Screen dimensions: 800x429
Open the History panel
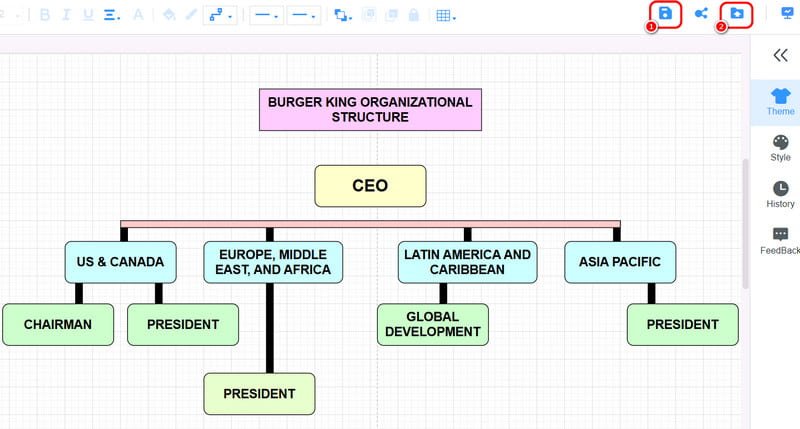pos(780,194)
